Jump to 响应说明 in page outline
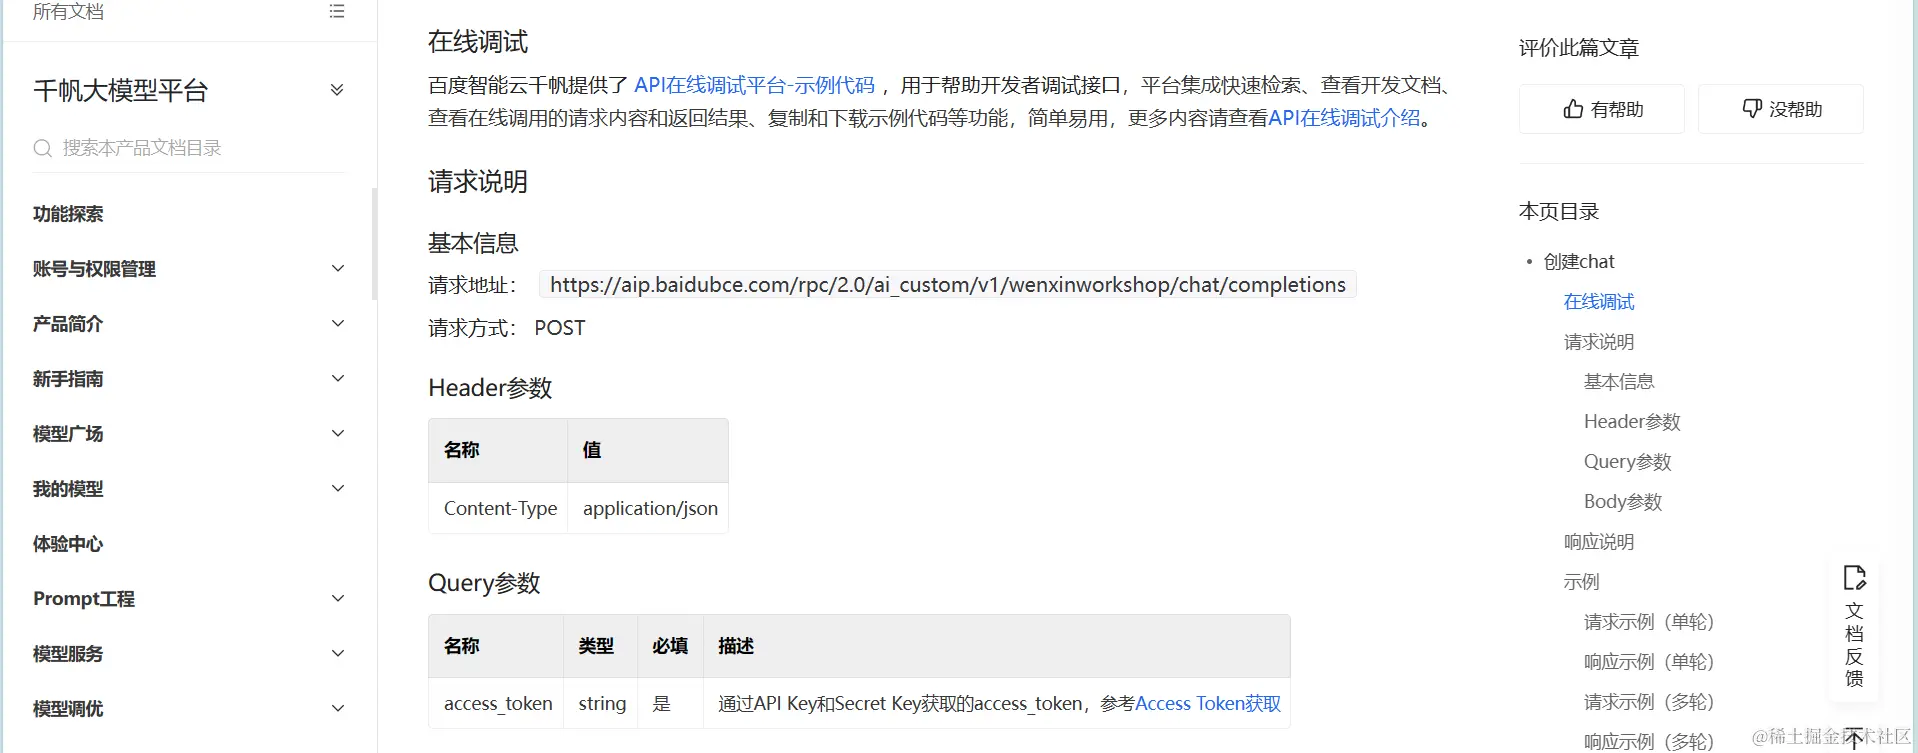 tap(1599, 542)
